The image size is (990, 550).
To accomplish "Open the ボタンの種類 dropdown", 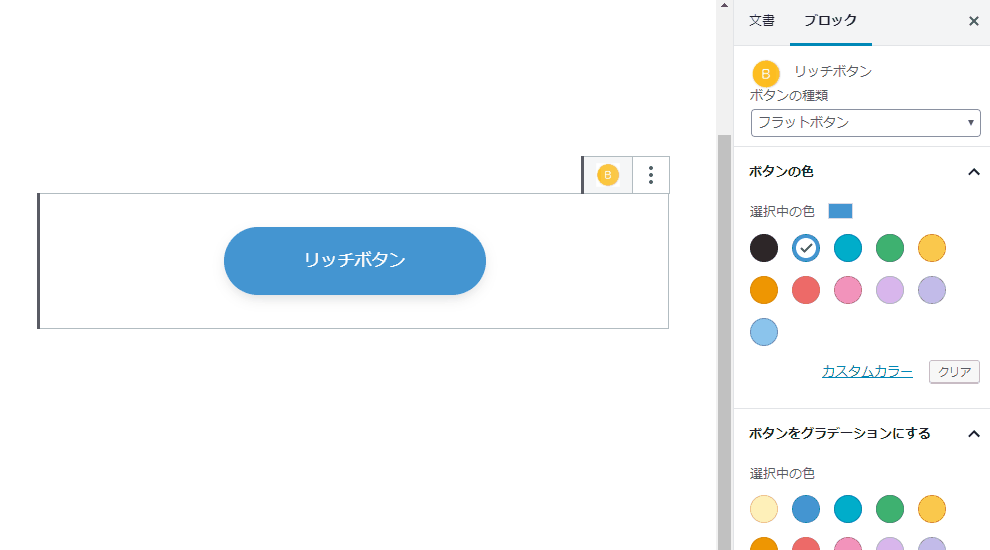I will (866, 123).
